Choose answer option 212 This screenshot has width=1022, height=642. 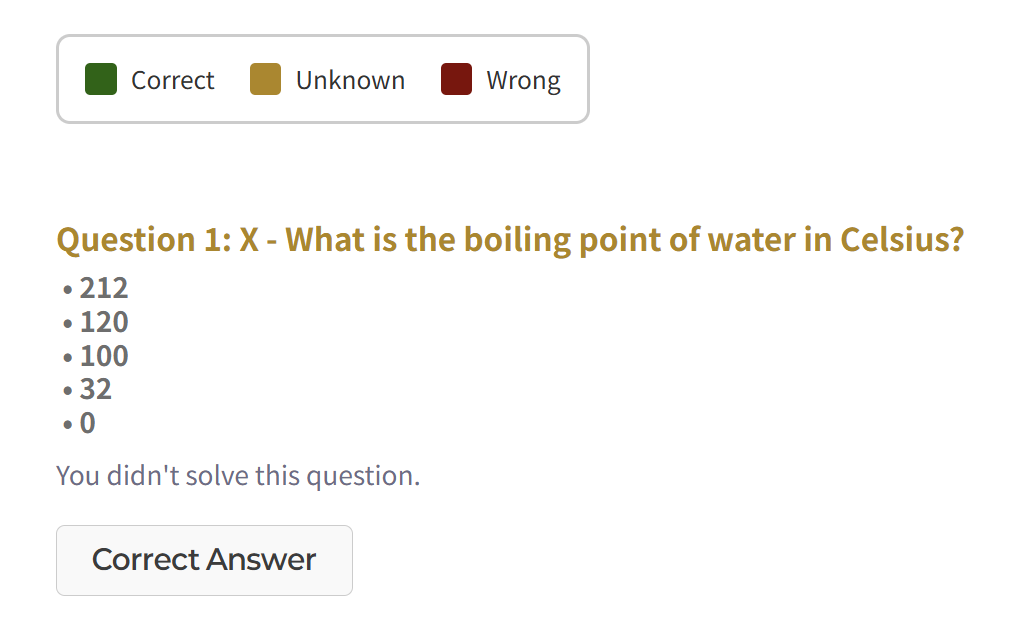pos(104,289)
